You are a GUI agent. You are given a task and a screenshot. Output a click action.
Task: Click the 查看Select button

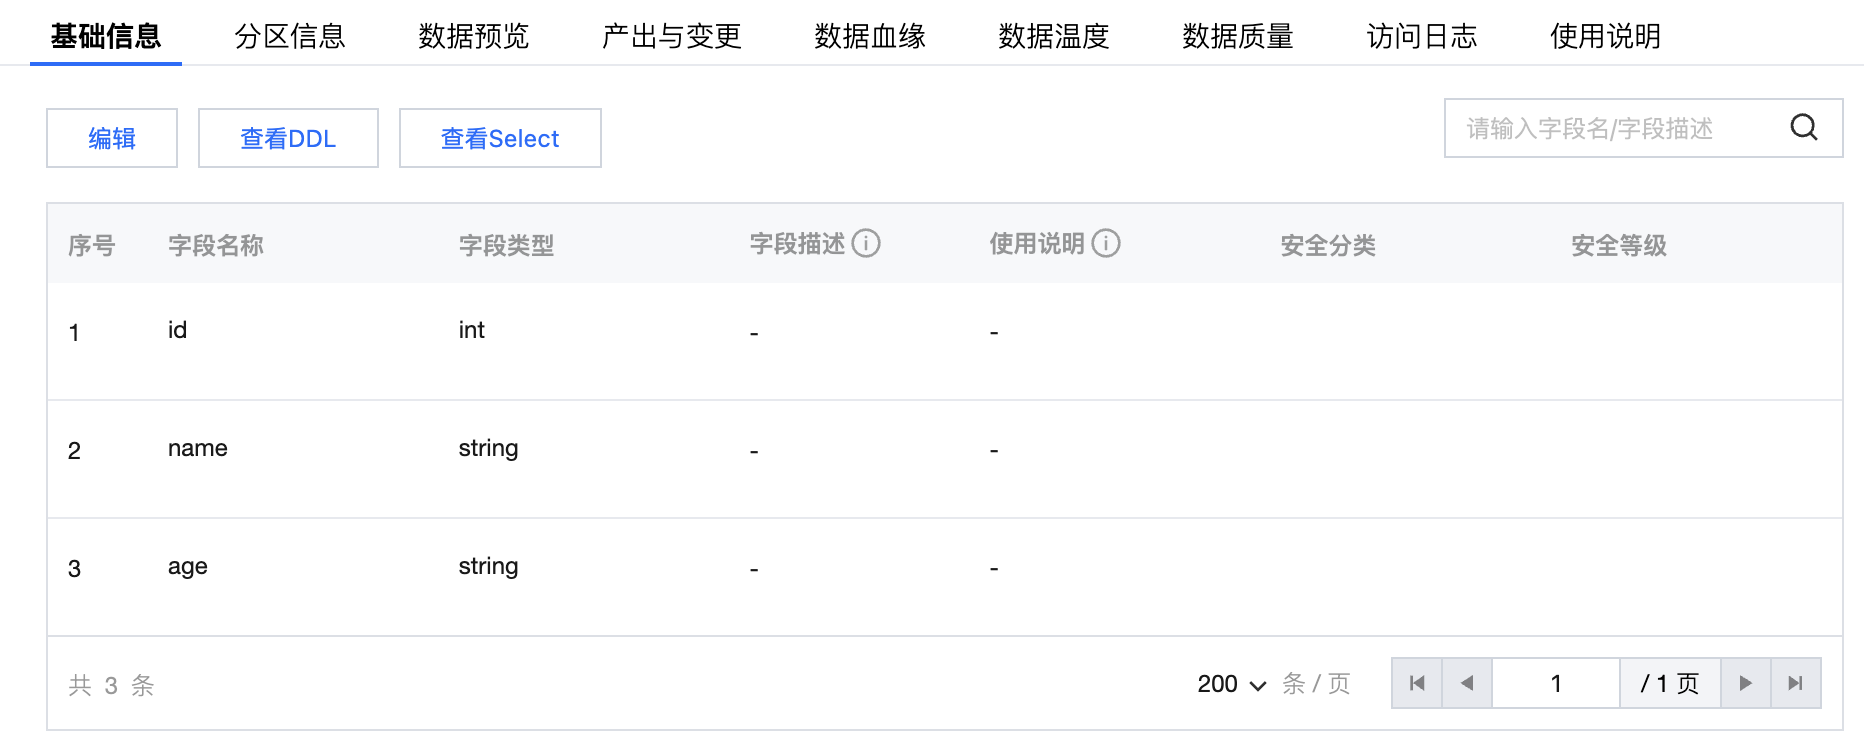[x=500, y=138]
